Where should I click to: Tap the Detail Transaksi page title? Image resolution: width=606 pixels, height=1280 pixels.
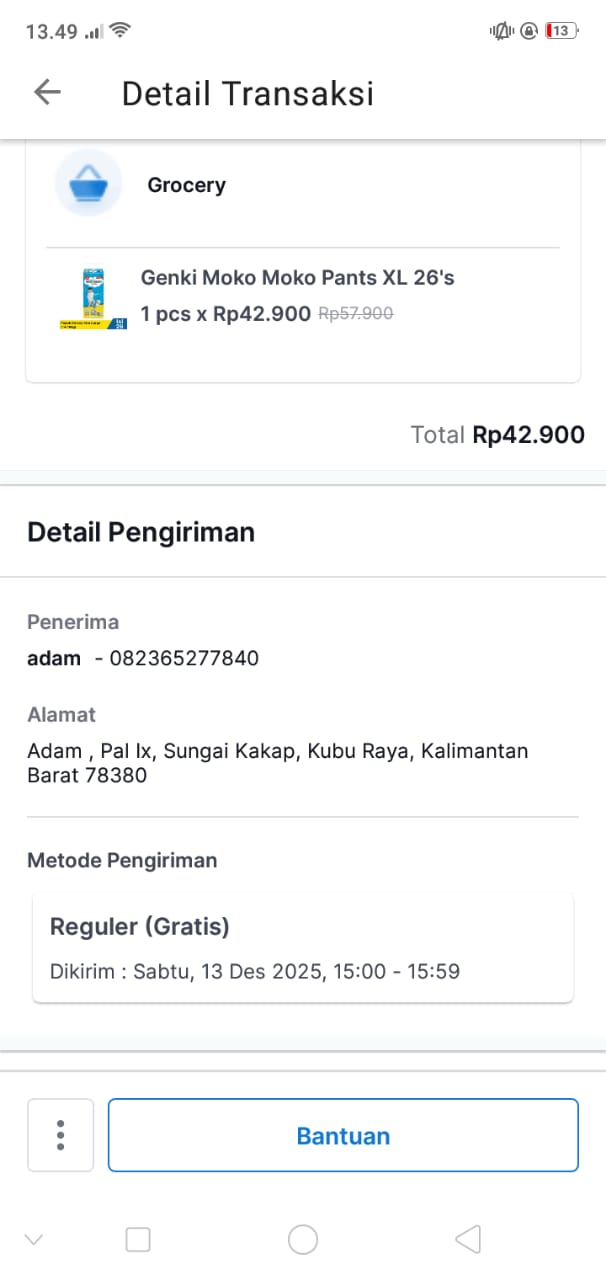pyautogui.click(x=248, y=93)
